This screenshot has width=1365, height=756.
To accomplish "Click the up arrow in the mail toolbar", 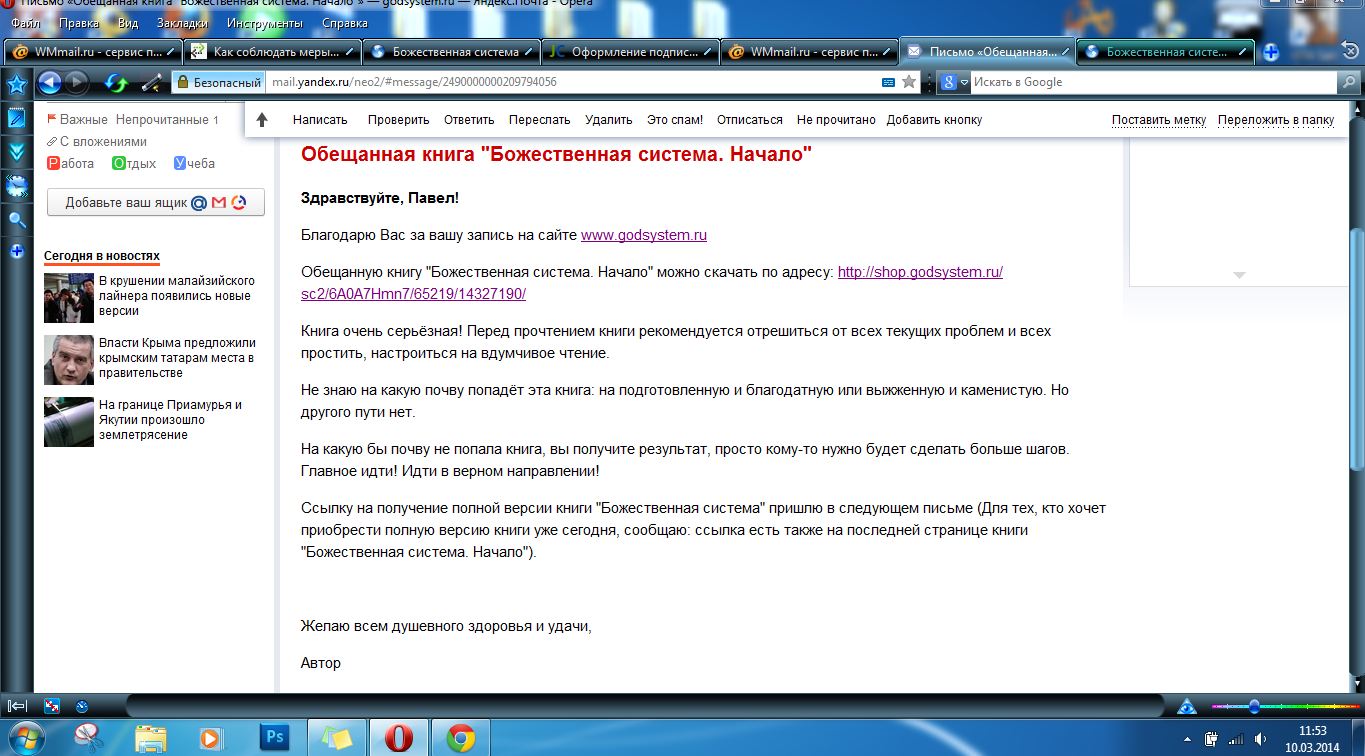I will (x=262, y=120).
